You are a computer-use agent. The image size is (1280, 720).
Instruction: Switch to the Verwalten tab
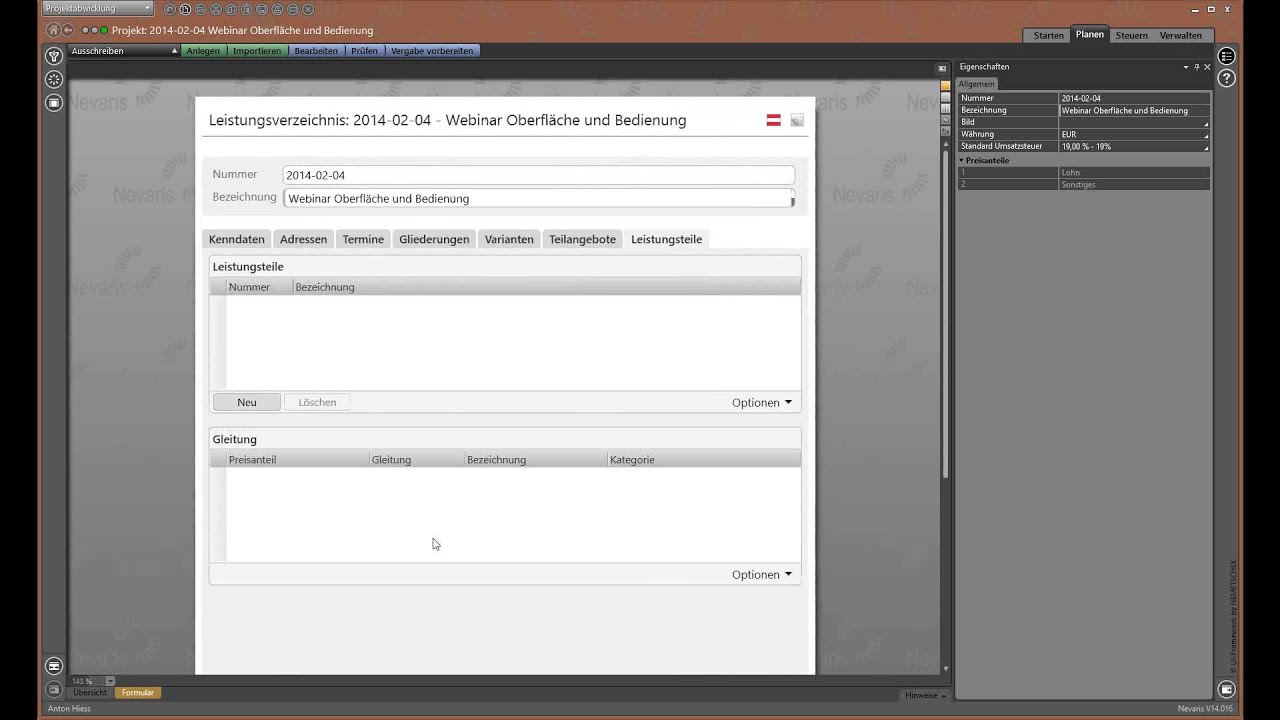[x=1180, y=35]
